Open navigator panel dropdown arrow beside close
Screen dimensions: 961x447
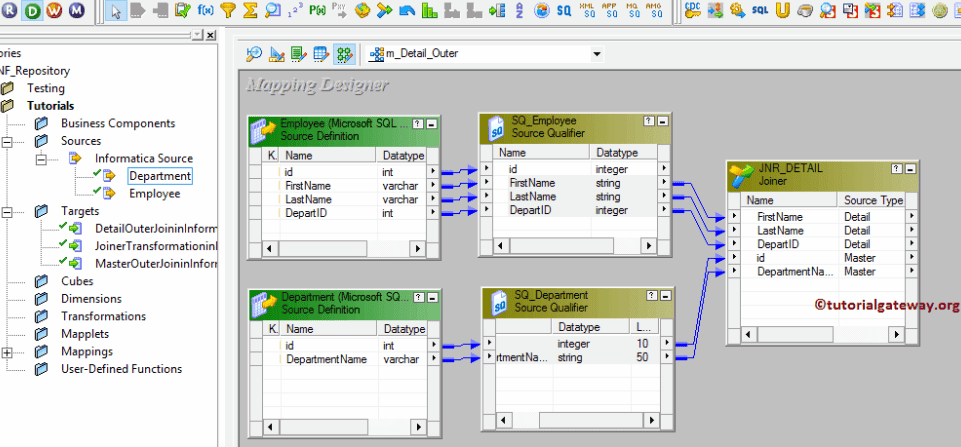[x=197, y=36]
